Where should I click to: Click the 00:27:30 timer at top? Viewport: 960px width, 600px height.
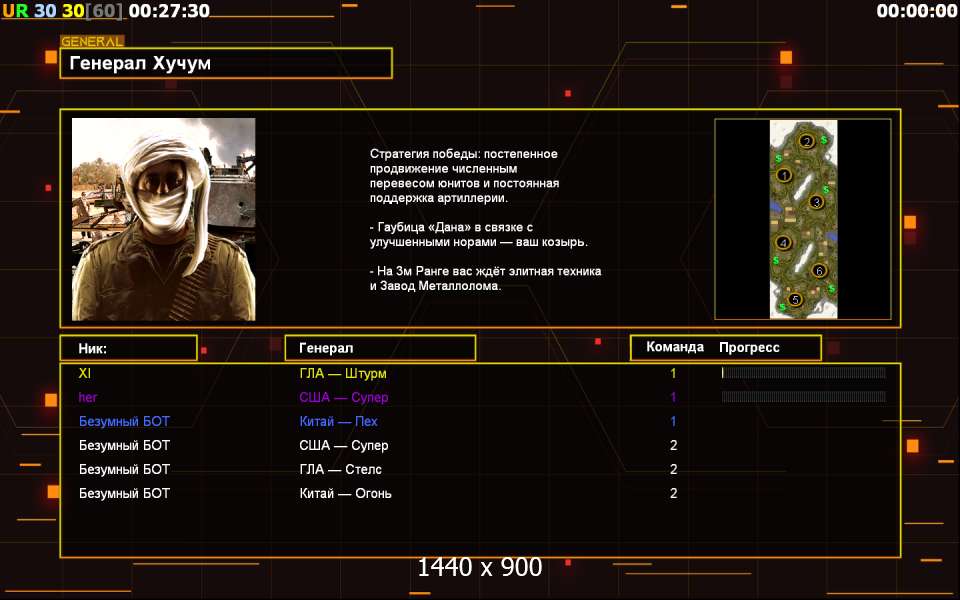pos(169,11)
